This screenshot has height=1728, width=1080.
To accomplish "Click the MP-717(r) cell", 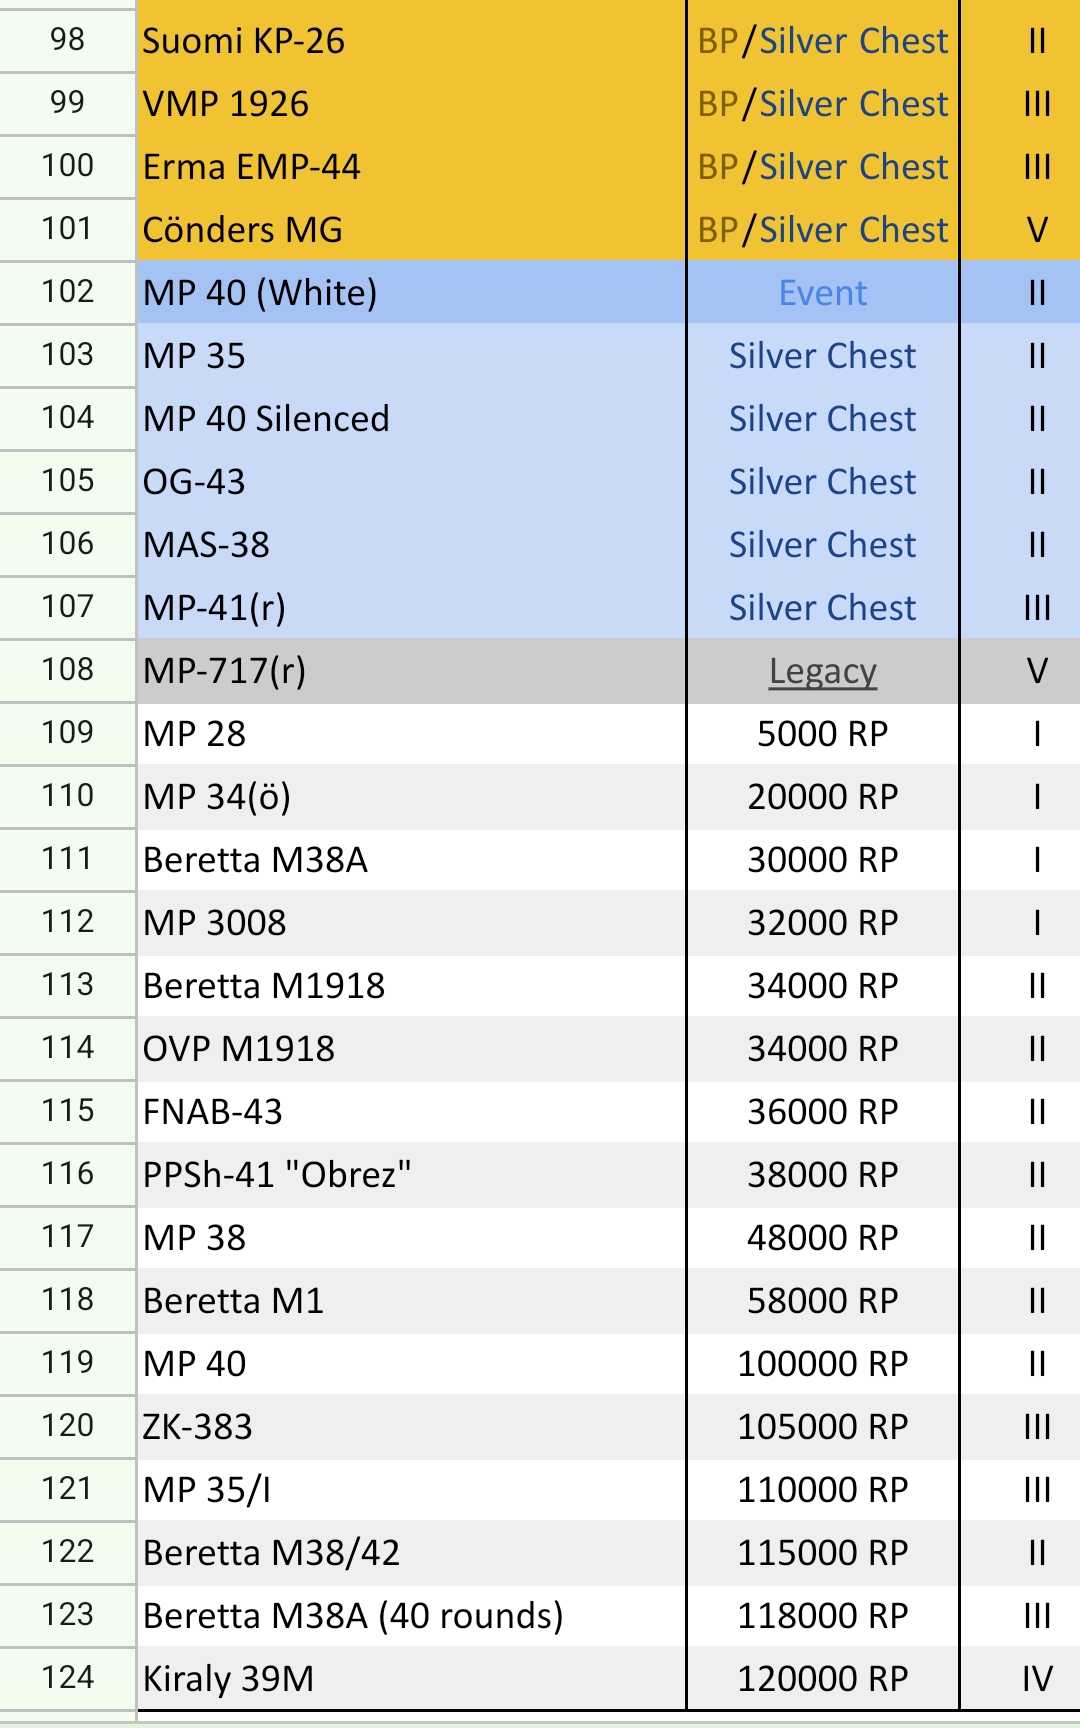I will pos(410,671).
